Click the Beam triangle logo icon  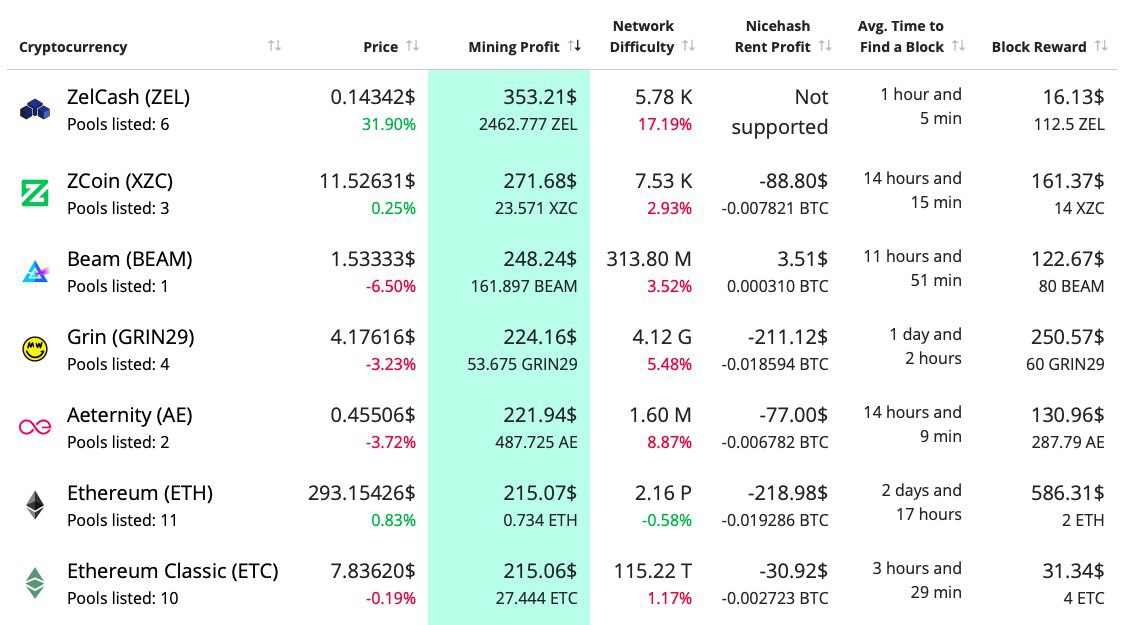(x=35, y=271)
